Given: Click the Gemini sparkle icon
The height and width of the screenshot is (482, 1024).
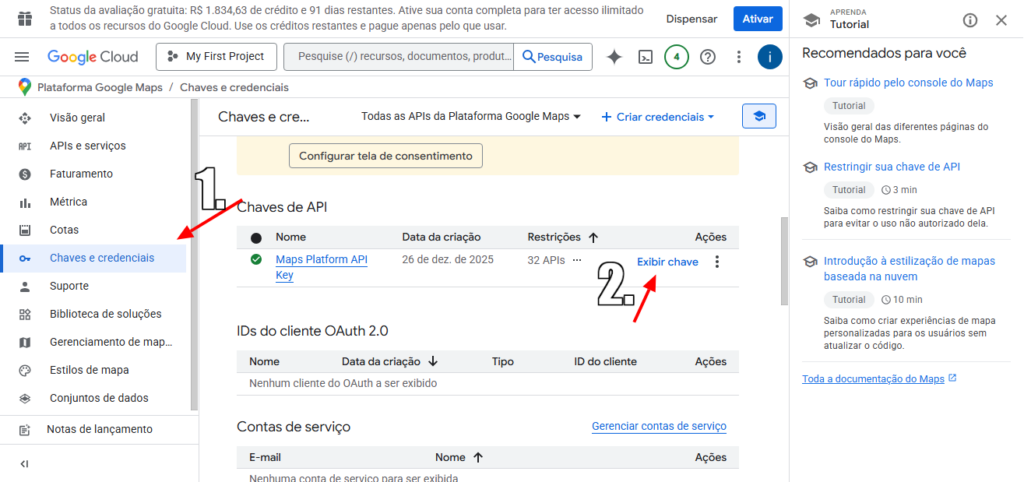Looking at the screenshot, I should pyautogui.click(x=614, y=57).
